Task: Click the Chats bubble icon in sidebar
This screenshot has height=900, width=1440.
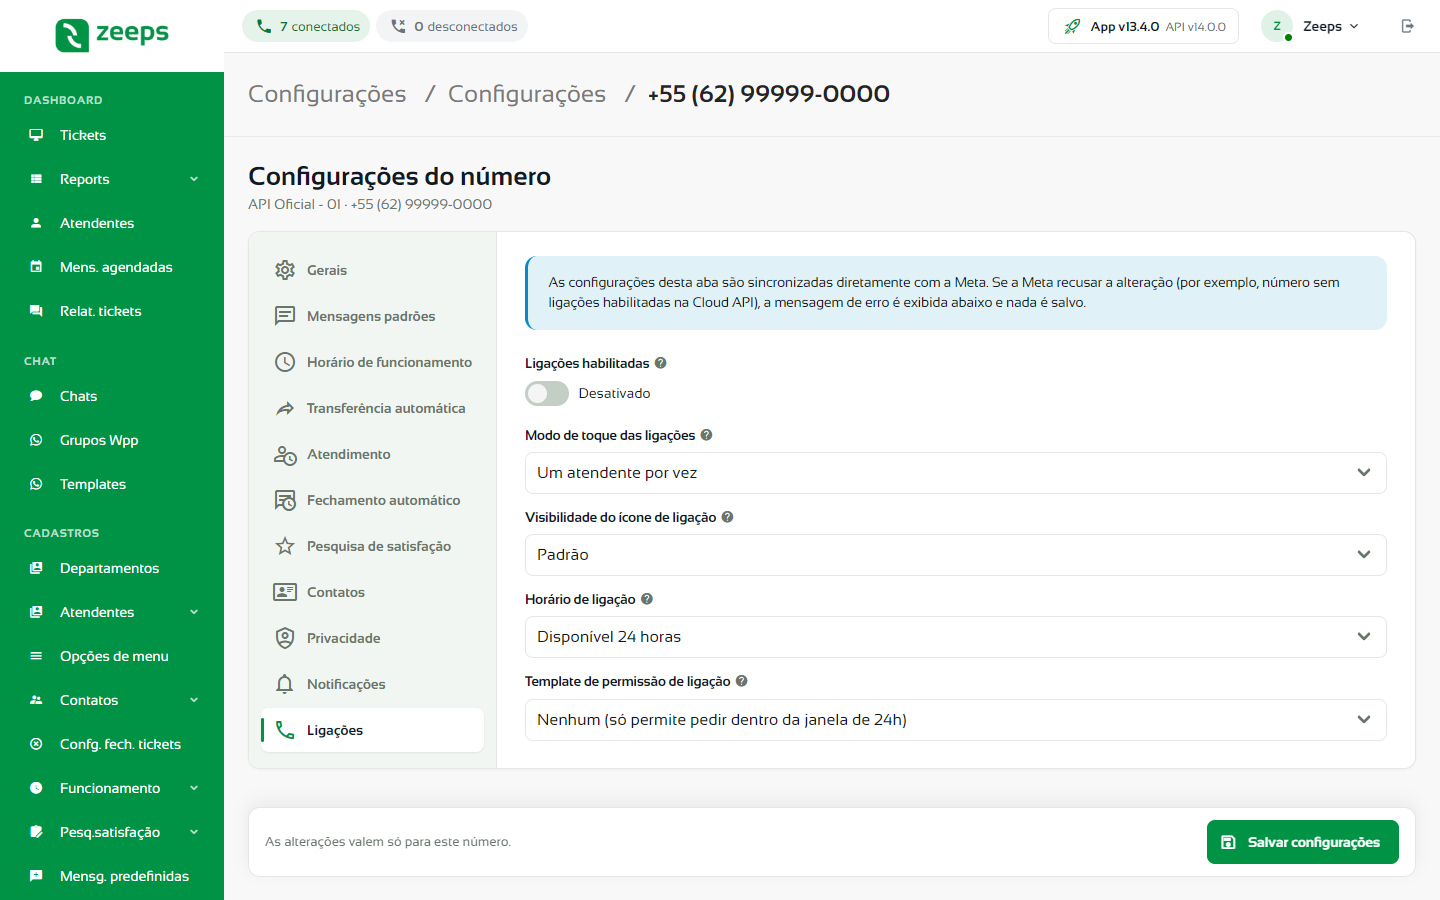Action: click(x=36, y=396)
